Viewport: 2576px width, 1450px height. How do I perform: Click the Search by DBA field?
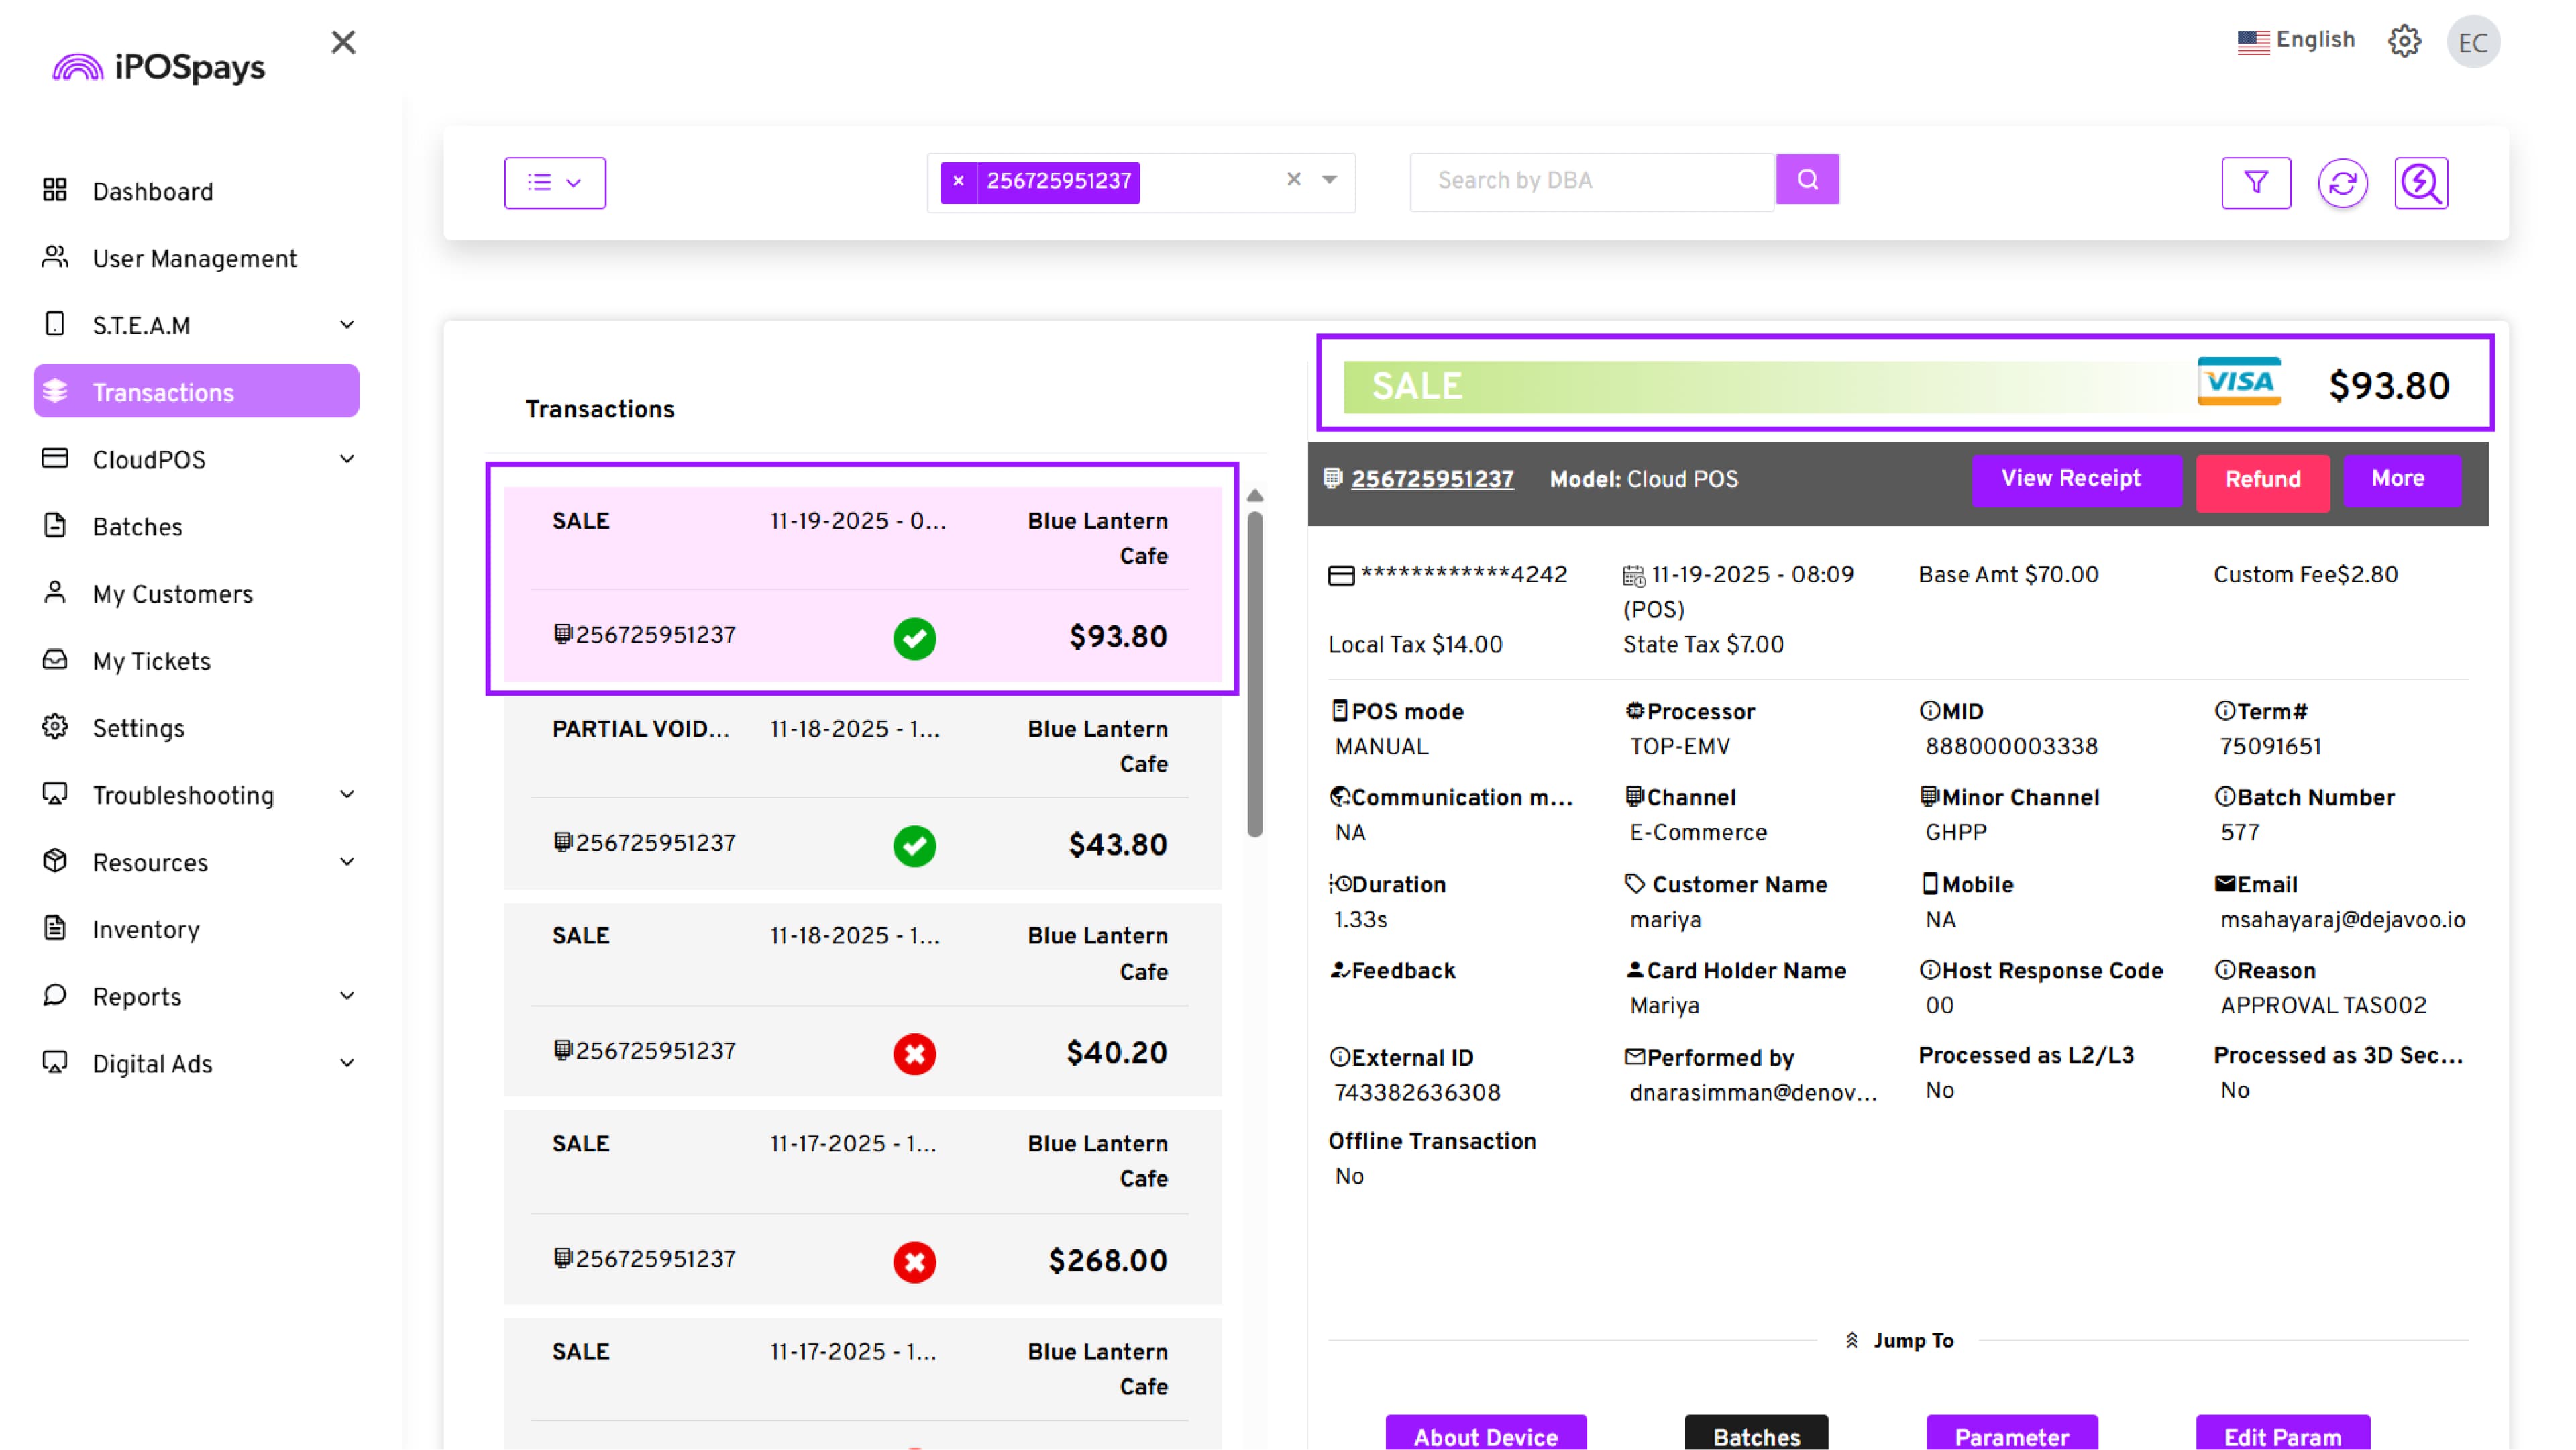[x=1590, y=181]
